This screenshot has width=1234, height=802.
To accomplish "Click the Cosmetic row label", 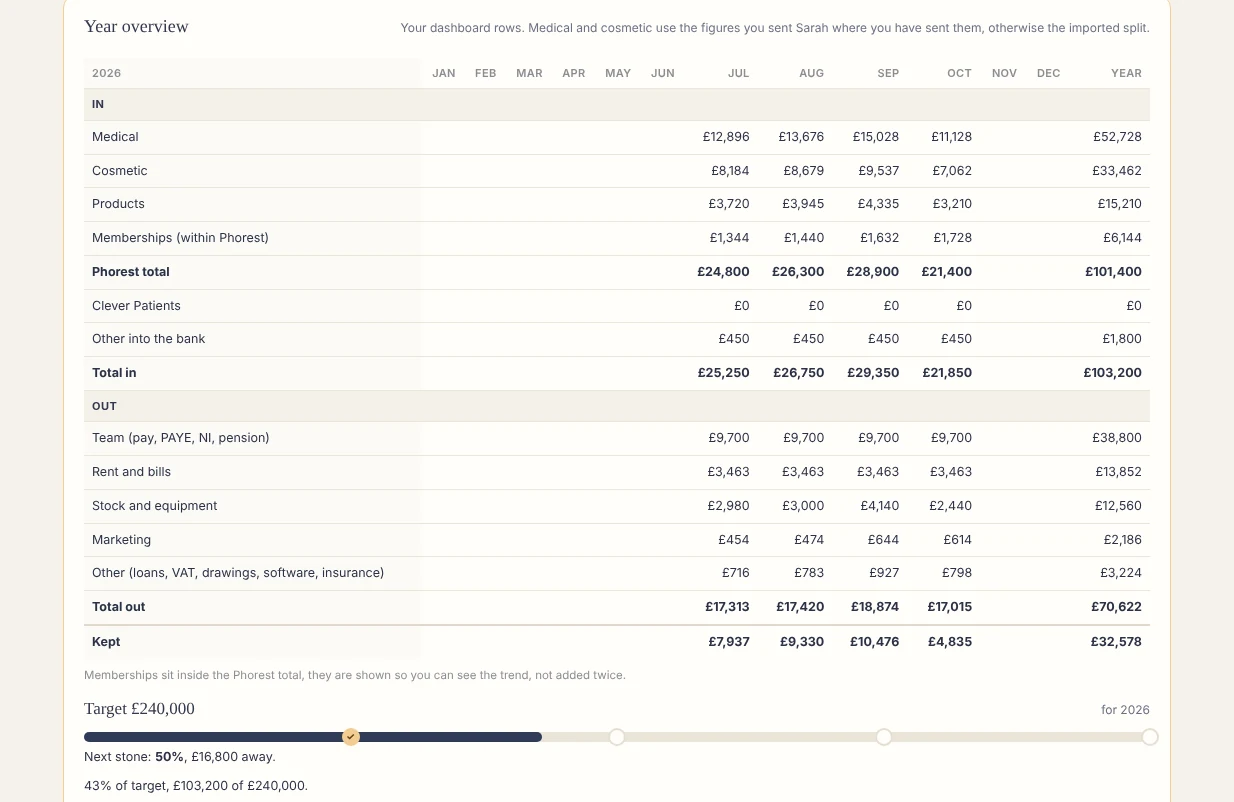I will click(x=119, y=171).
